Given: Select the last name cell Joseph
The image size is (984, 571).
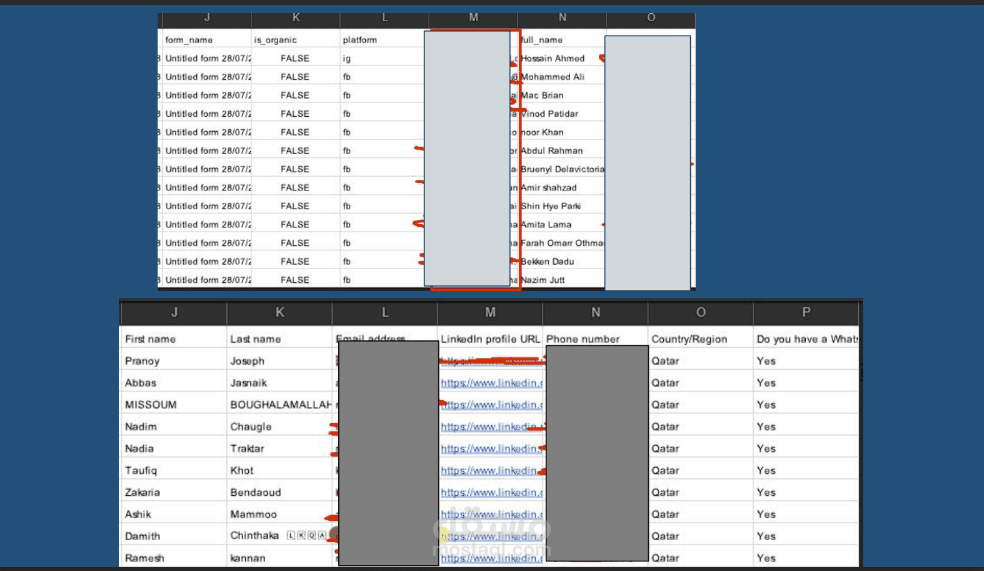Looking at the screenshot, I should [x=279, y=361].
